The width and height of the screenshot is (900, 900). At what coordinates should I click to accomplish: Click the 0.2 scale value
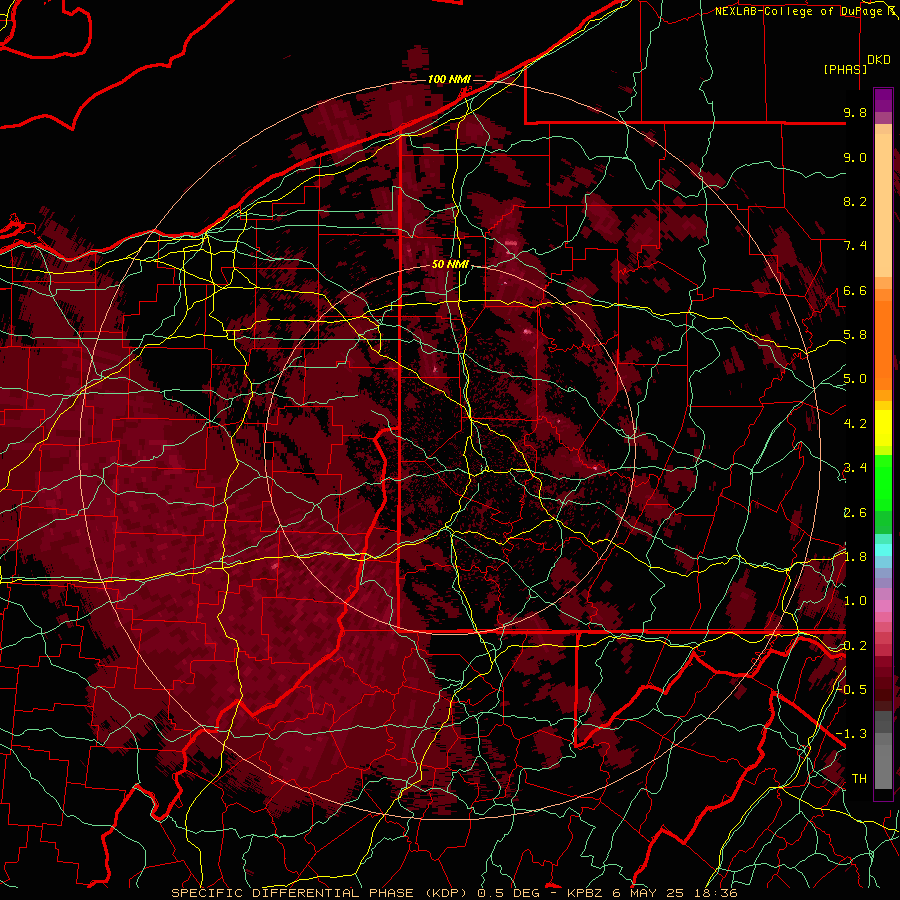coord(855,646)
